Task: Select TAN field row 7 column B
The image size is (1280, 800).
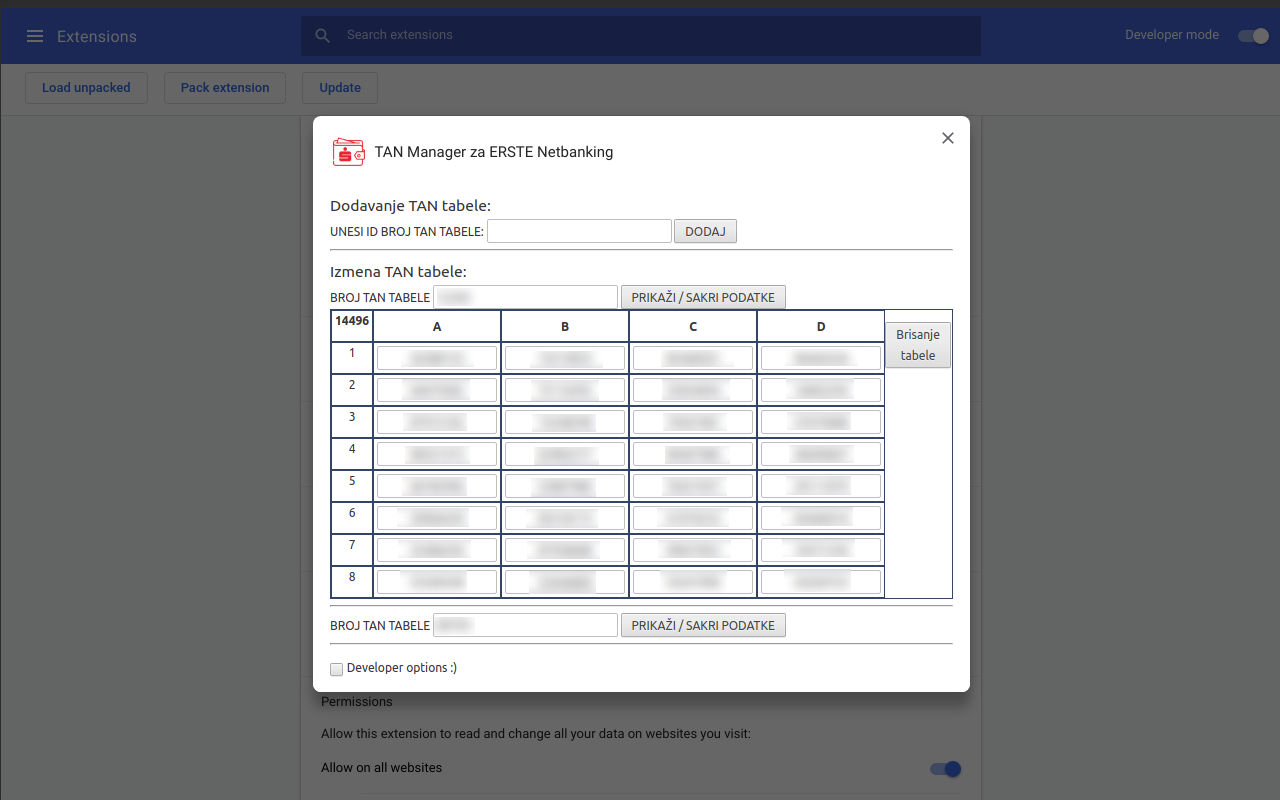Action: coord(565,550)
